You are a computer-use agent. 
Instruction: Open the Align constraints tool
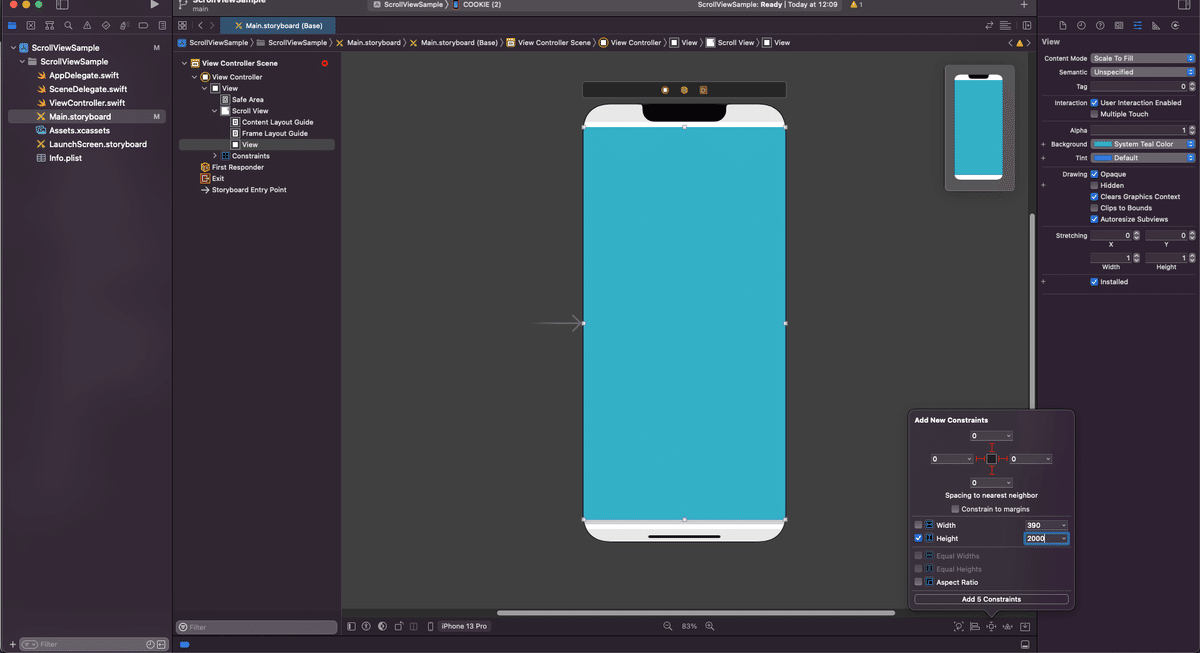(x=974, y=626)
